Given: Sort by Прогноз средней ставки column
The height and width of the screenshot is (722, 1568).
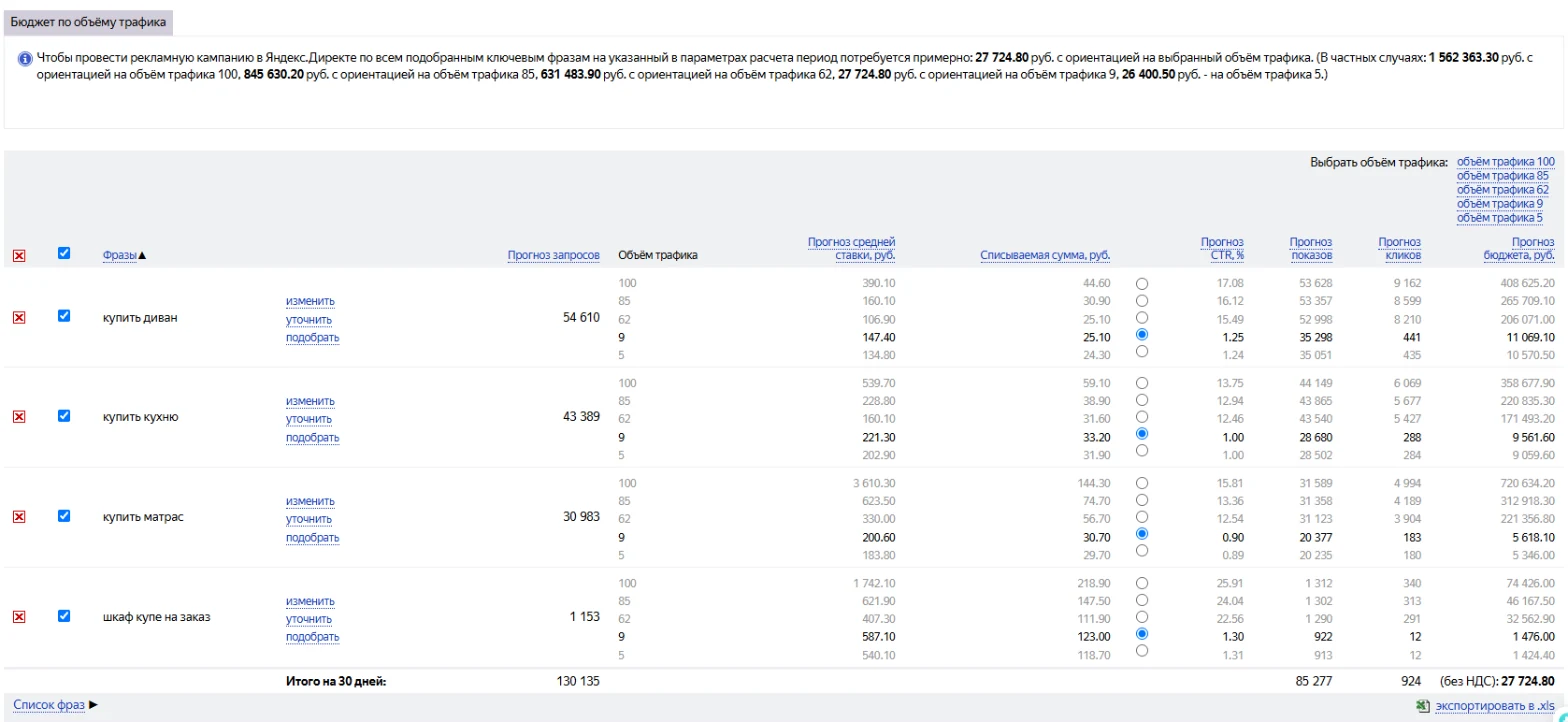Looking at the screenshot, I should click(851, 249).
